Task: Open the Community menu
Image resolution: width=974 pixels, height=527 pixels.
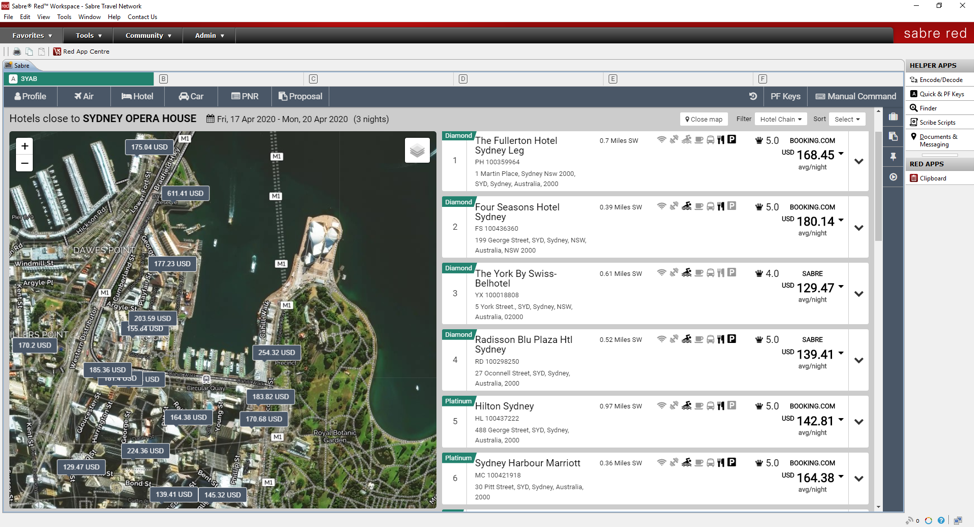Action: (148, 35)
